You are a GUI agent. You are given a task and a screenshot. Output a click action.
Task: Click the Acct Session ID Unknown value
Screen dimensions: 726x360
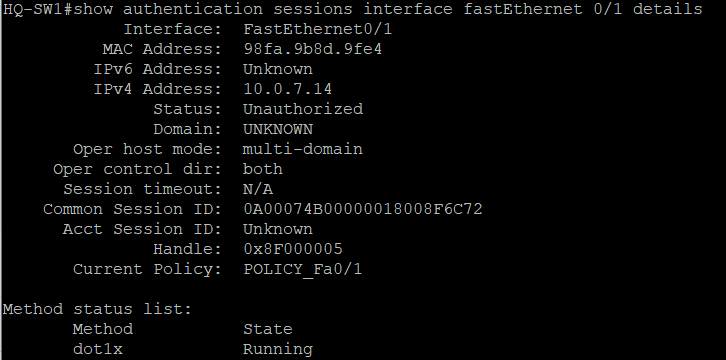[278, 229]
